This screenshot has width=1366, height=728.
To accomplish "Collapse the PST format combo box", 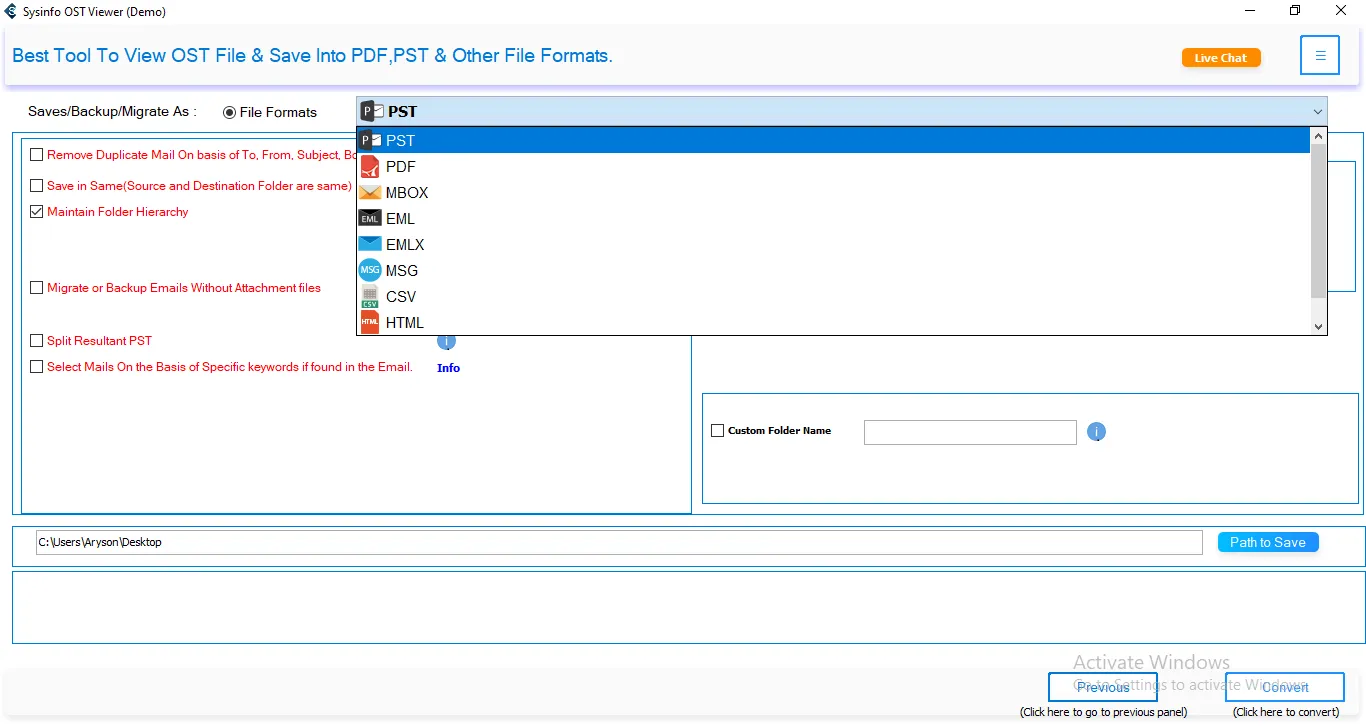I will coord(1317,112).
